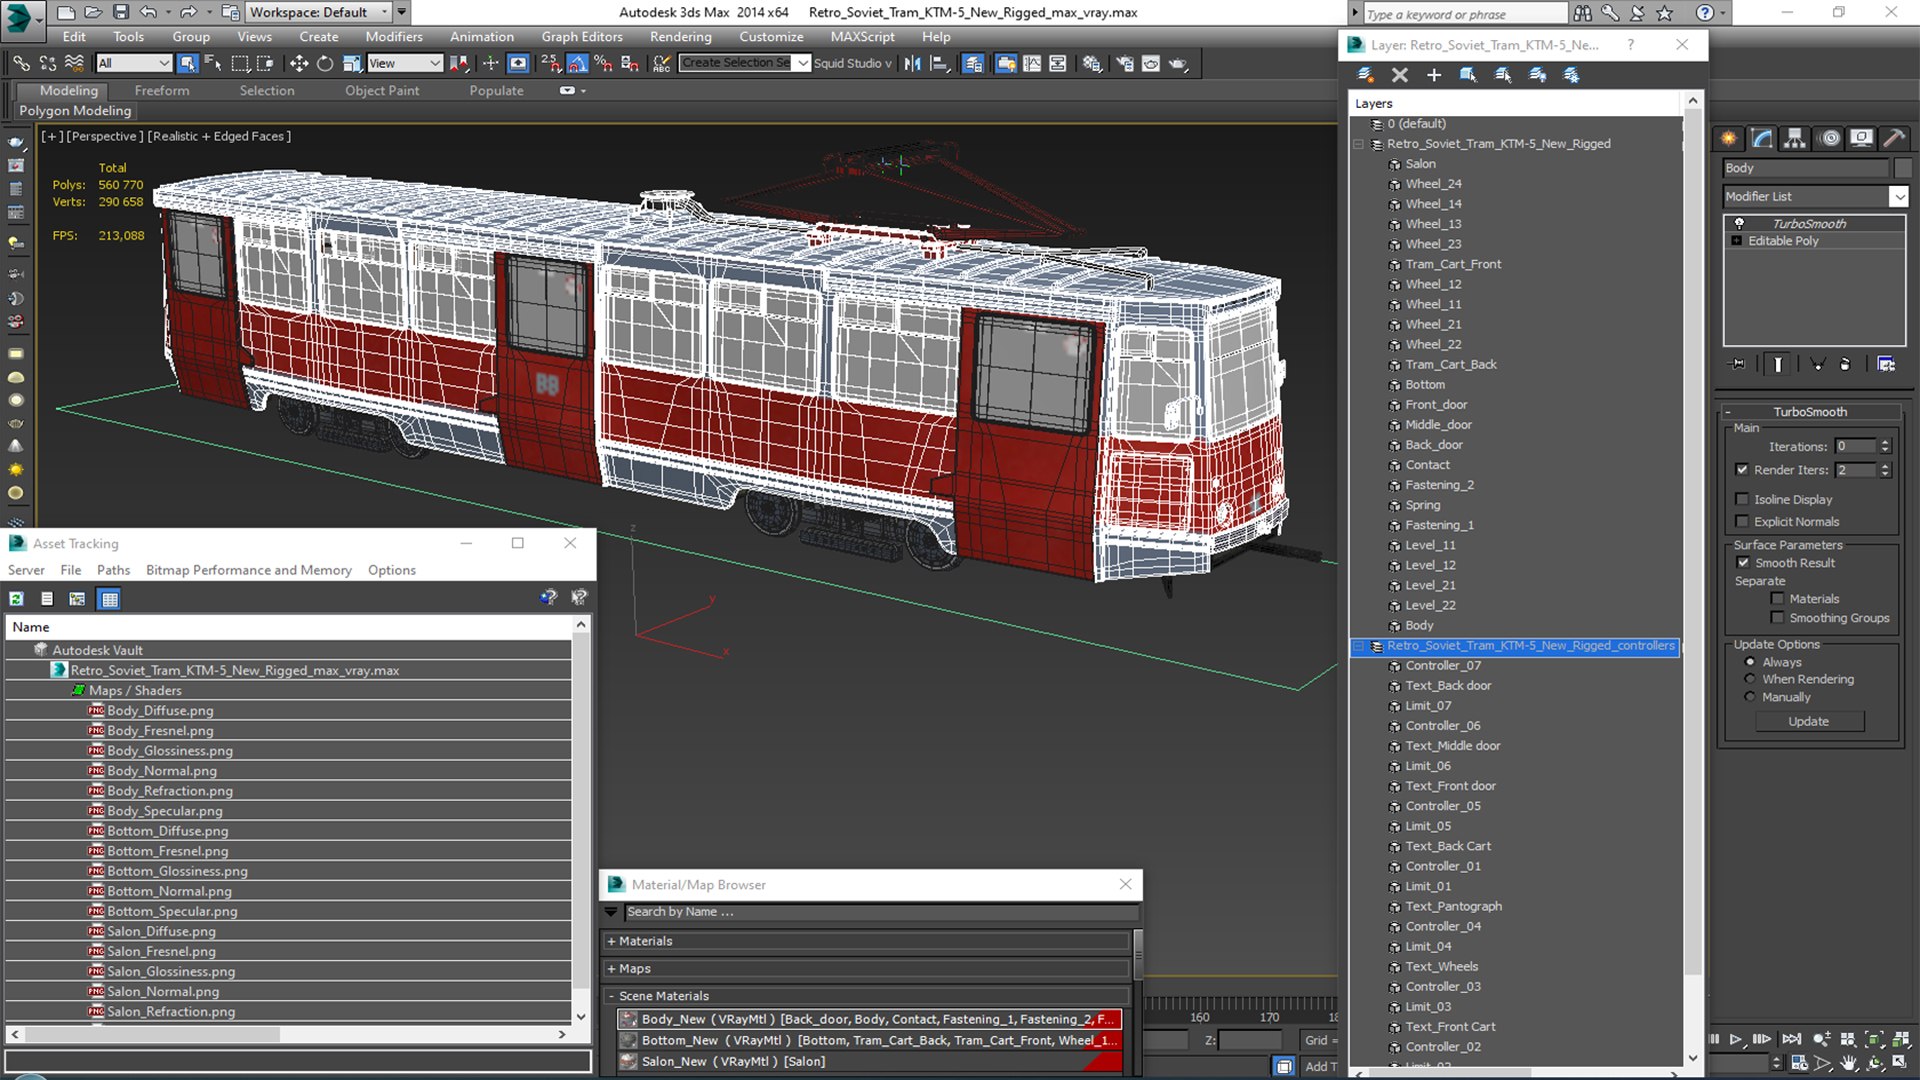The height and width of the screenshot is (1080, 1920).
Task: Click the Body object color swatch
Action: (1902, 168)
